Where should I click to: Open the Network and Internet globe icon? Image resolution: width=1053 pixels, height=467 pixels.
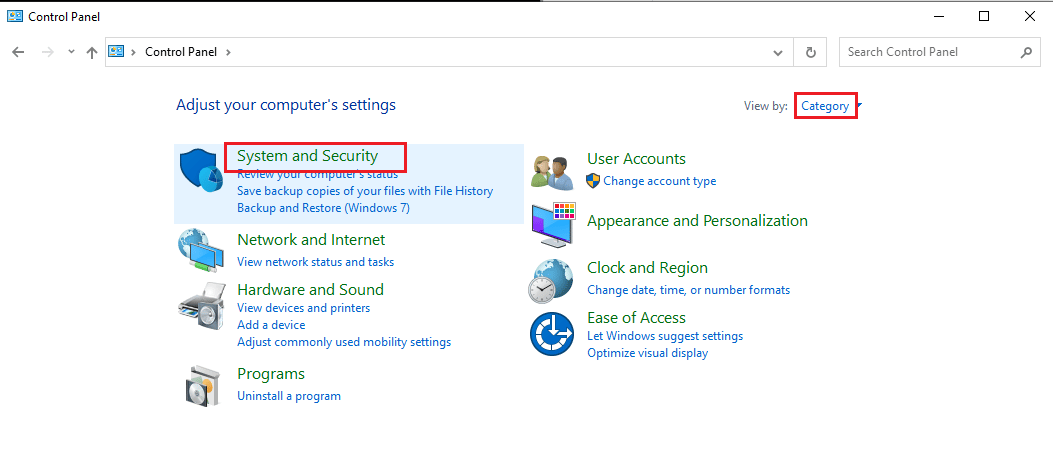coord(201,250)
